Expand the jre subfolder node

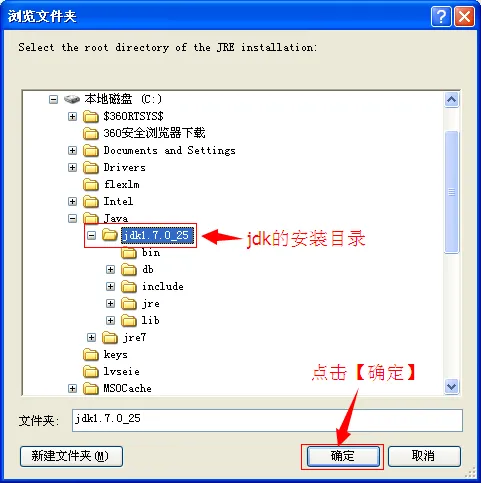[110, 303]
